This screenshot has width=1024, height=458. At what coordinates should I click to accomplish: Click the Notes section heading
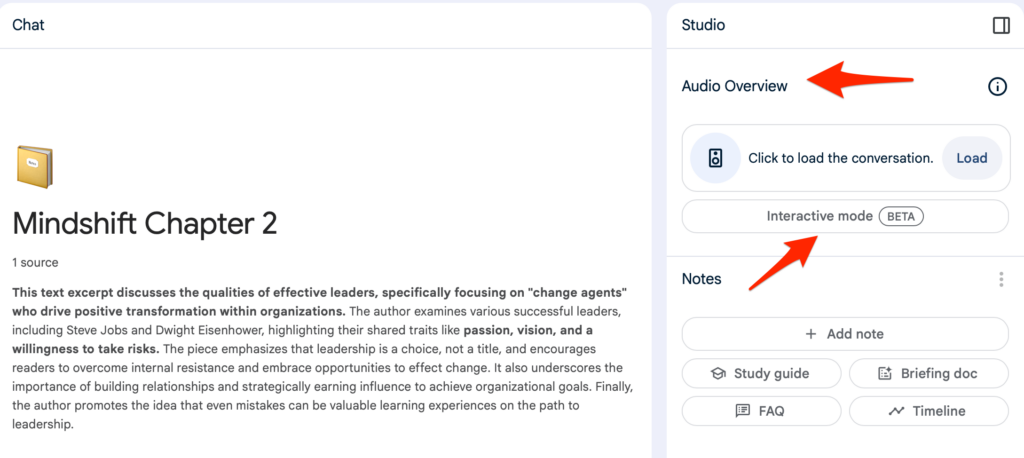pyautogui.click(x=701, y=279)
